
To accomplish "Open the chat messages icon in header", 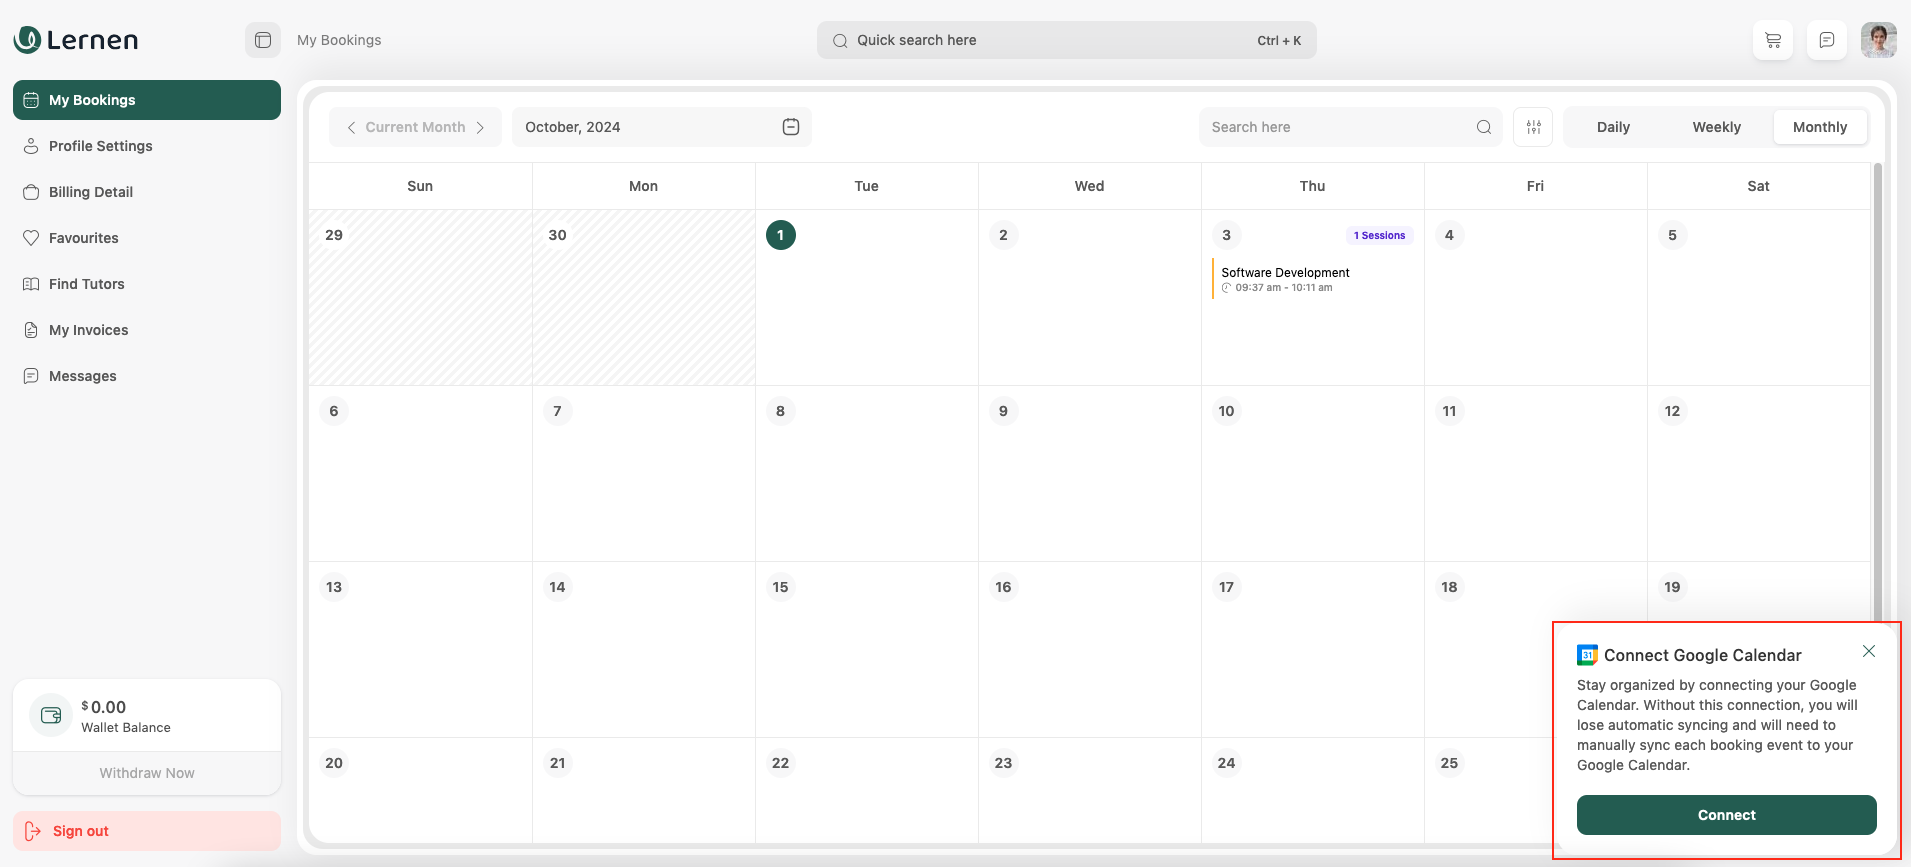I will [1826, 40].
